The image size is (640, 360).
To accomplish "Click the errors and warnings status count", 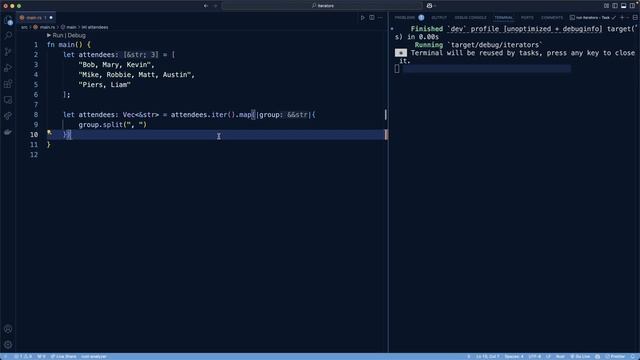I will click(x=23, y=357).
